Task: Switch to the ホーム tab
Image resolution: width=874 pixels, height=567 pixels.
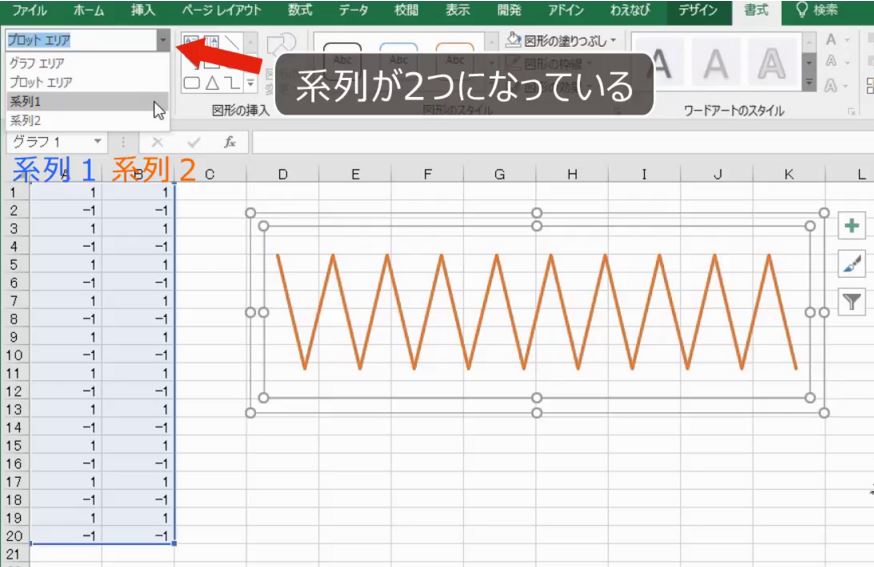Action: [x=88, y=10]
